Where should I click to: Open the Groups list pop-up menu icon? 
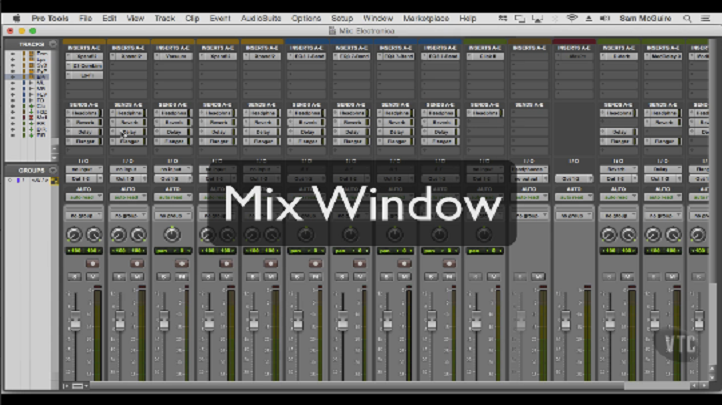pos(53,170)
